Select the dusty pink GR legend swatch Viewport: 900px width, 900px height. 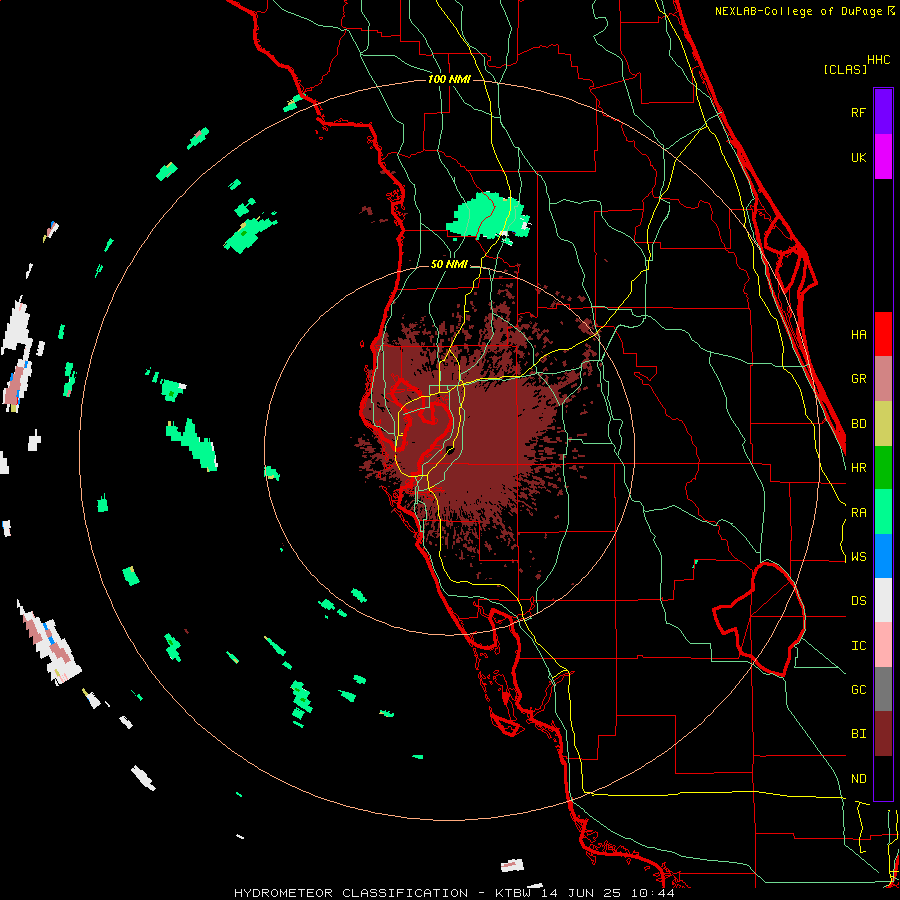883,379
